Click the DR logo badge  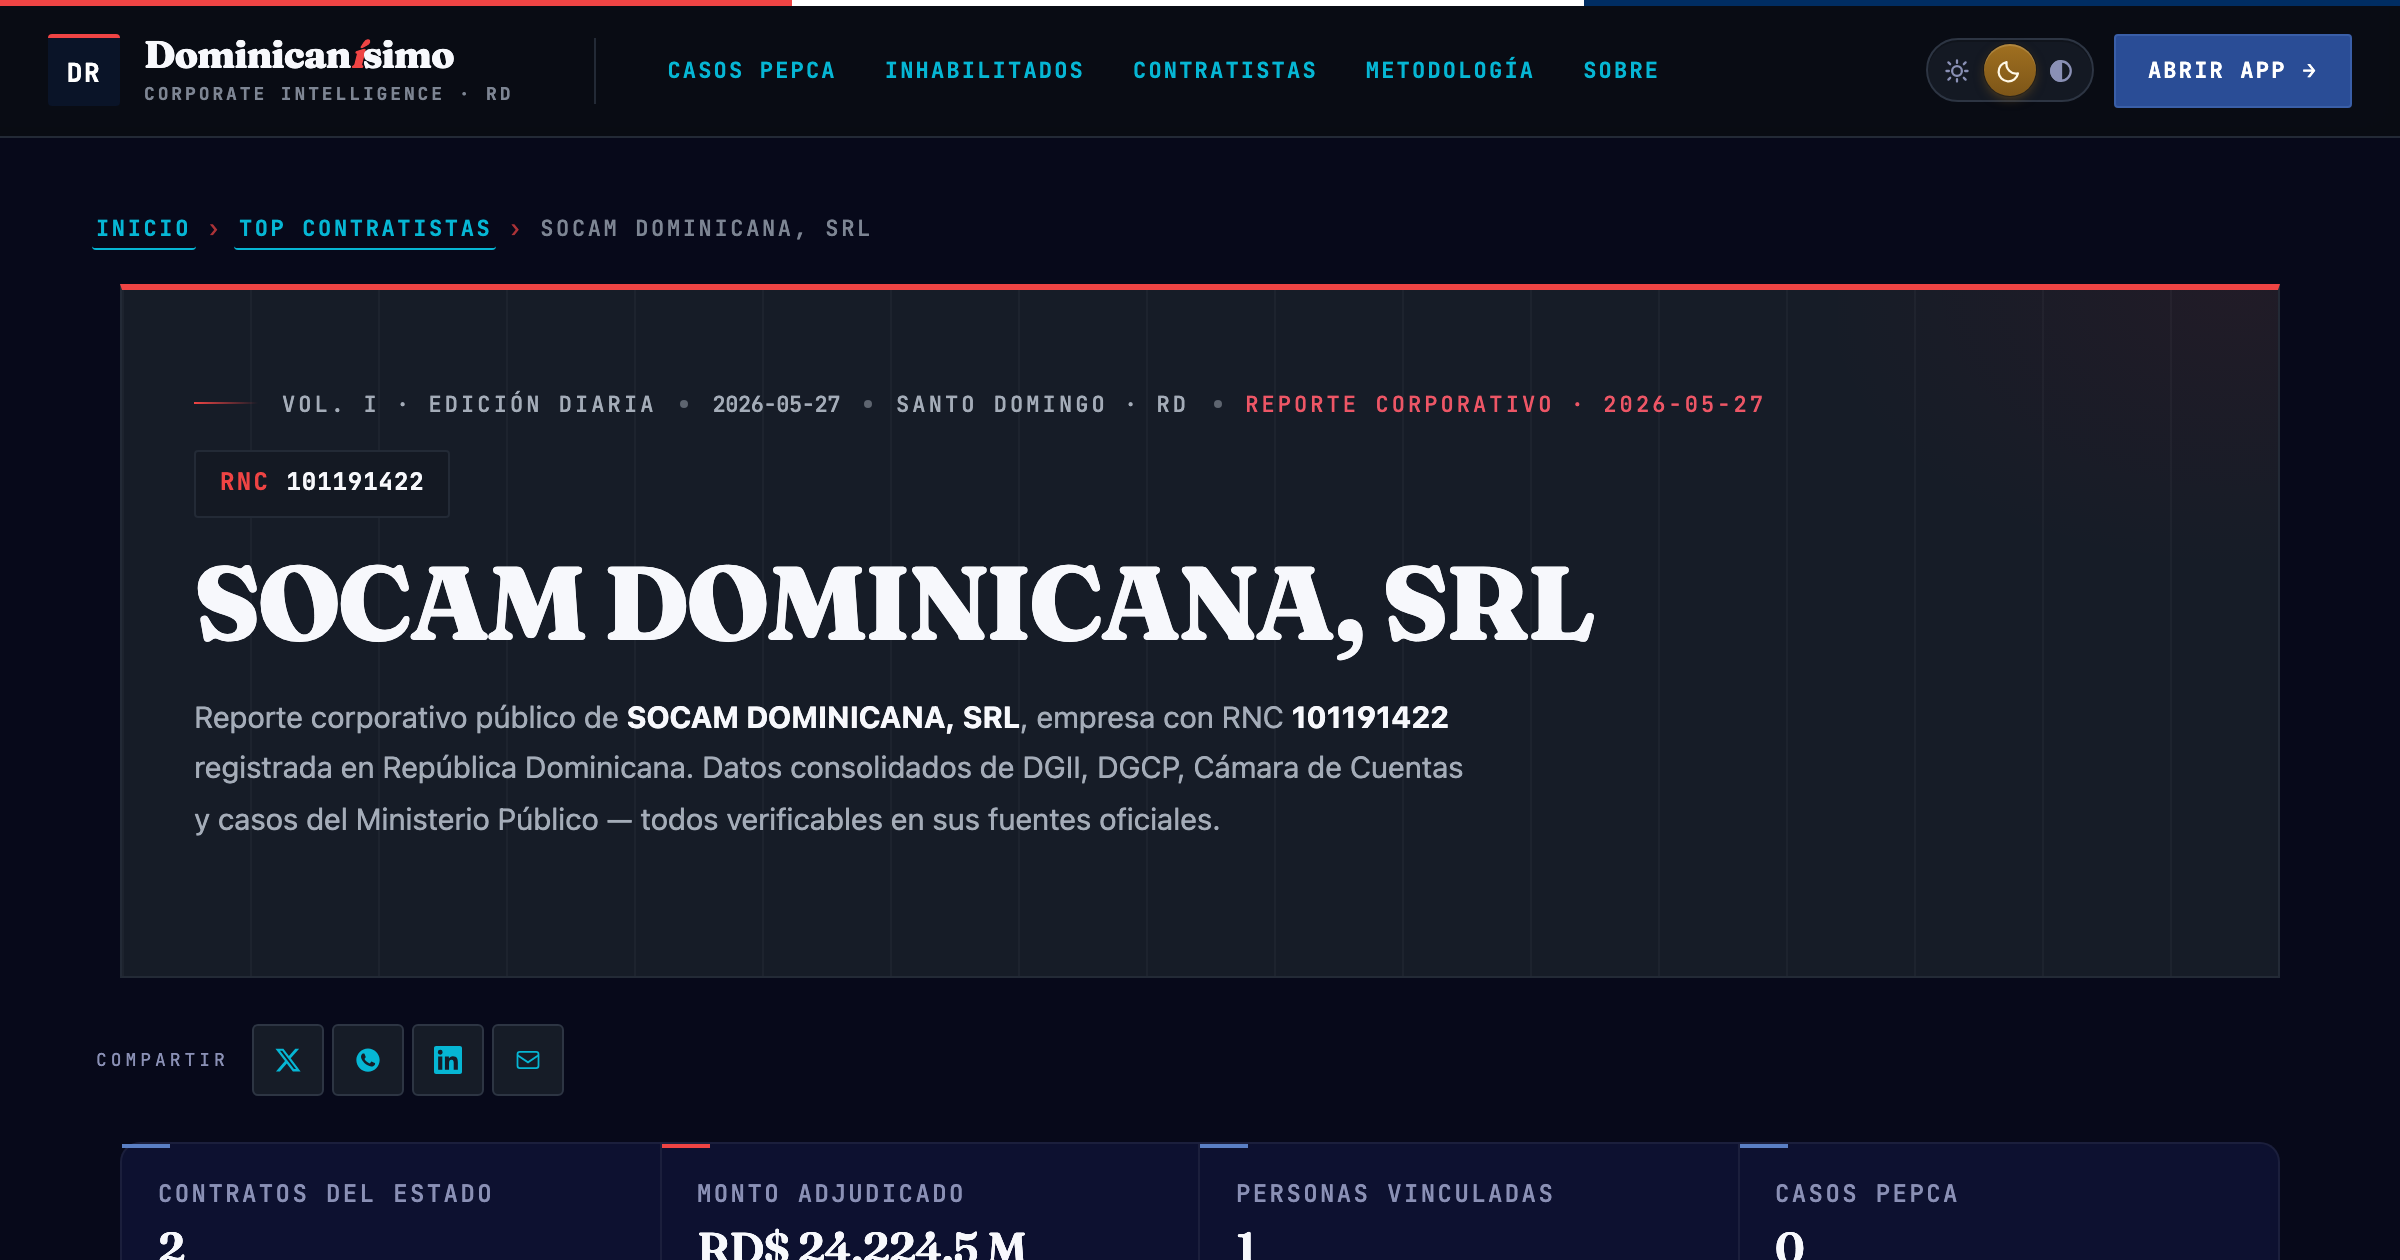point(84,71)
